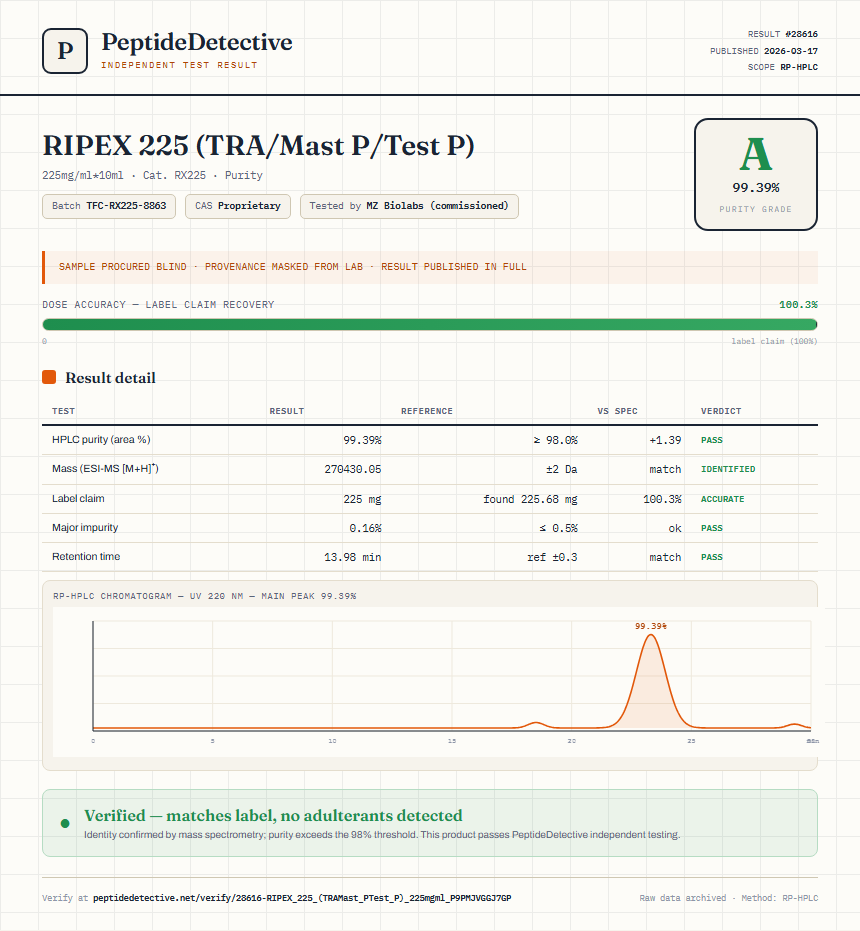Click the REFERENCE column header

pos(426,411)
